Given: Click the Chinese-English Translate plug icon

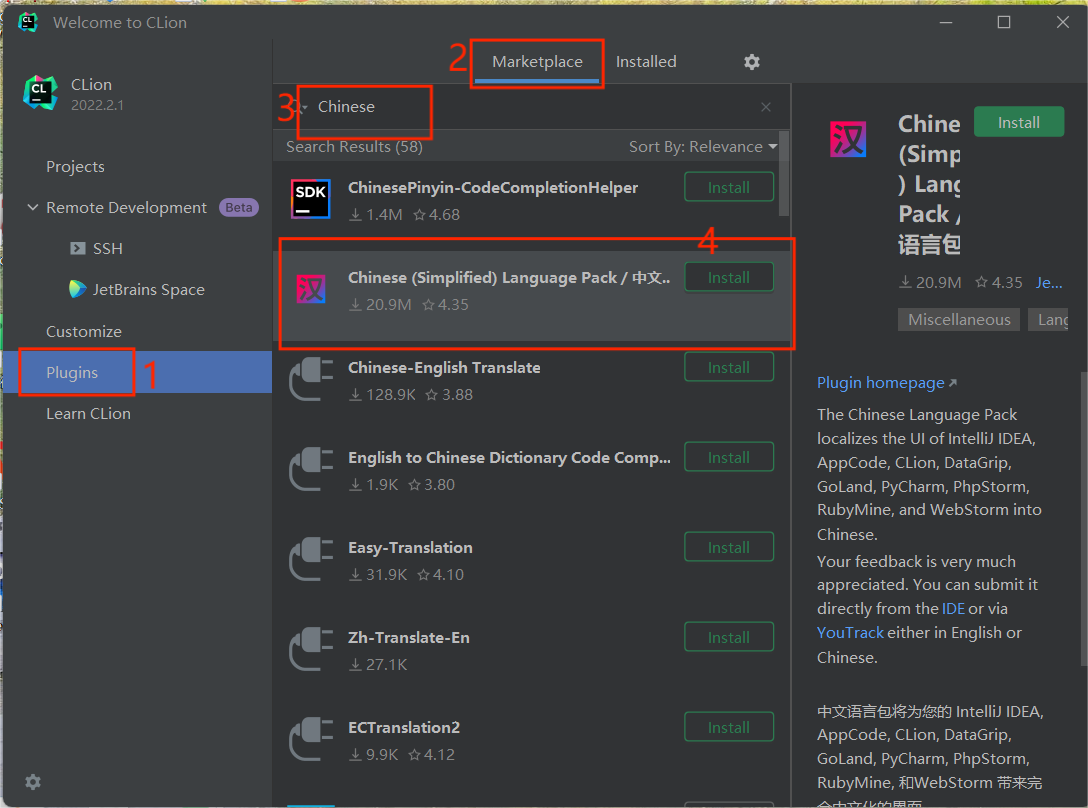Looking at the screenshot, I should pyautogui.click(x=310, y=380).
